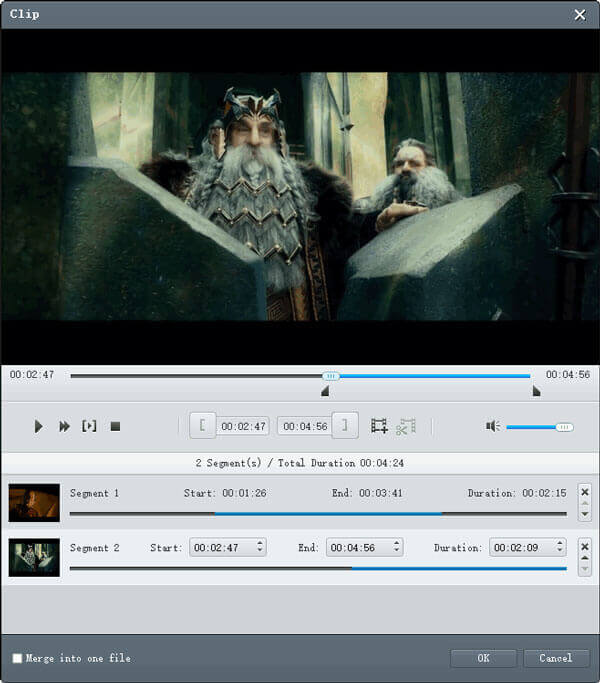
Task: Edit clip start time field 00:02:47 in toolbar
Action: [243, 426]
